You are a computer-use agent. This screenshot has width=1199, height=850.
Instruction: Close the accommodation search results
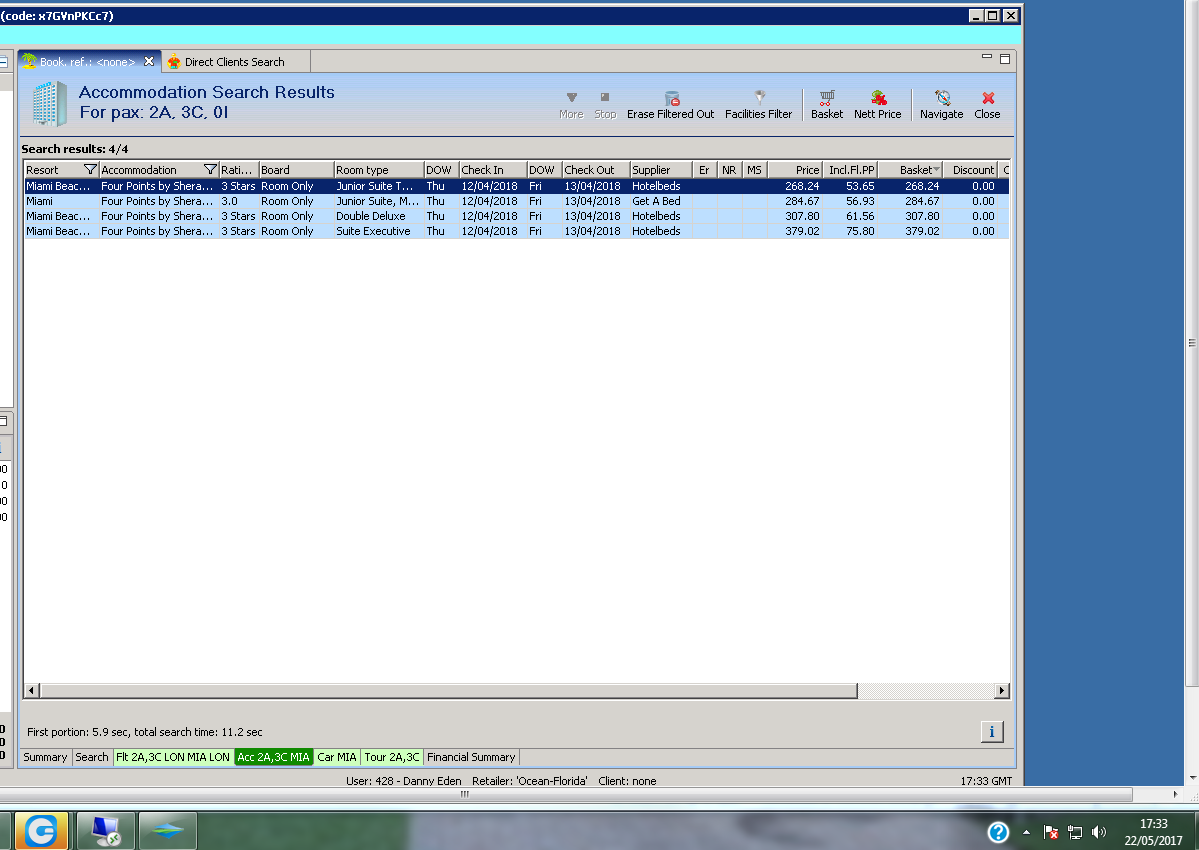[x=987, y=105]
